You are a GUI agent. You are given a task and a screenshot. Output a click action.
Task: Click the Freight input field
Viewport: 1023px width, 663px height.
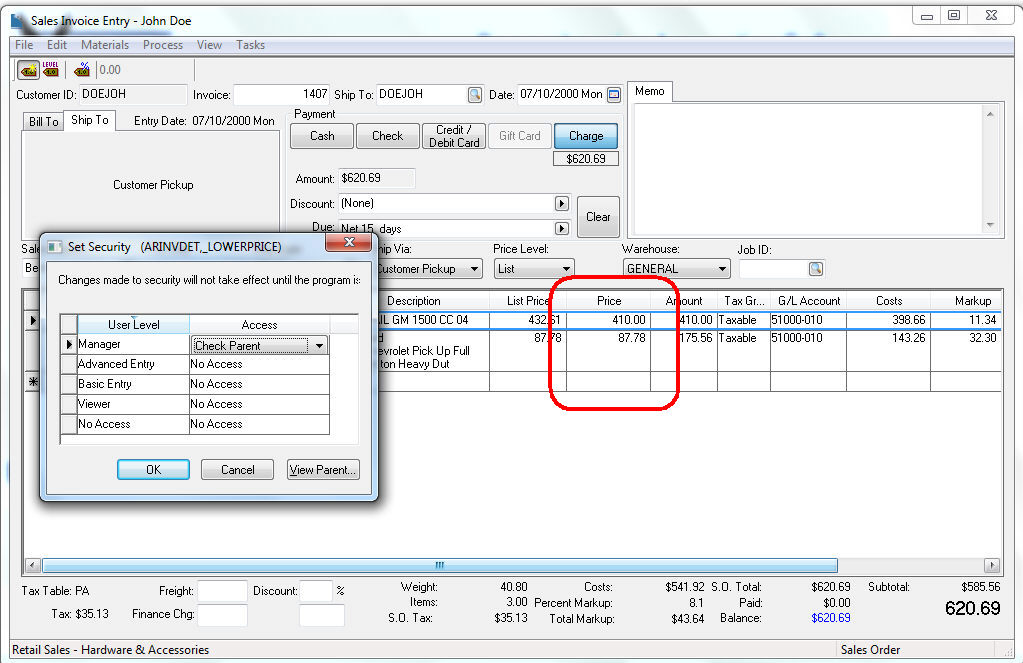pos(222,591)
